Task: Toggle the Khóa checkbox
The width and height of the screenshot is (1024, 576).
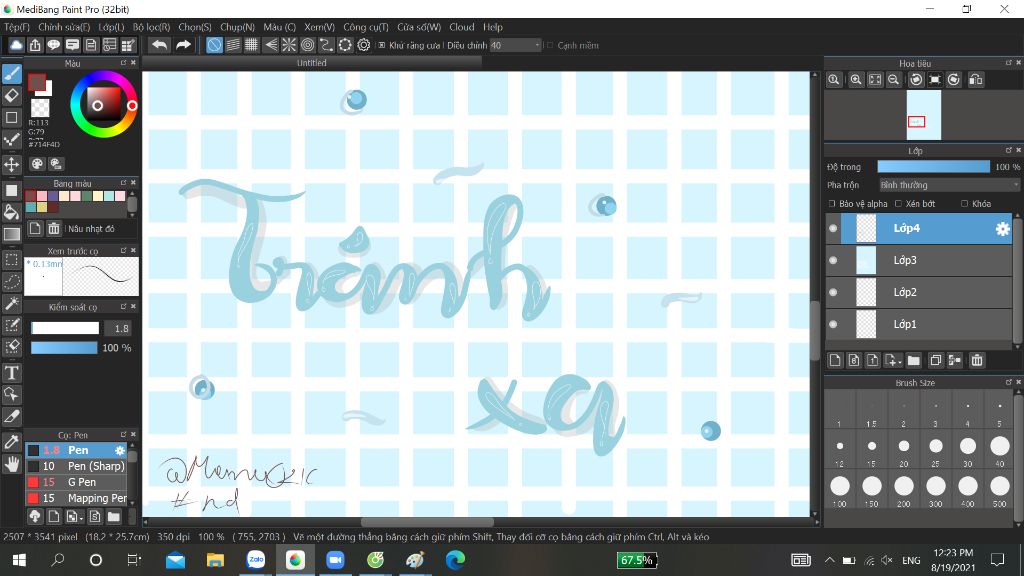Action: point(965,204)
